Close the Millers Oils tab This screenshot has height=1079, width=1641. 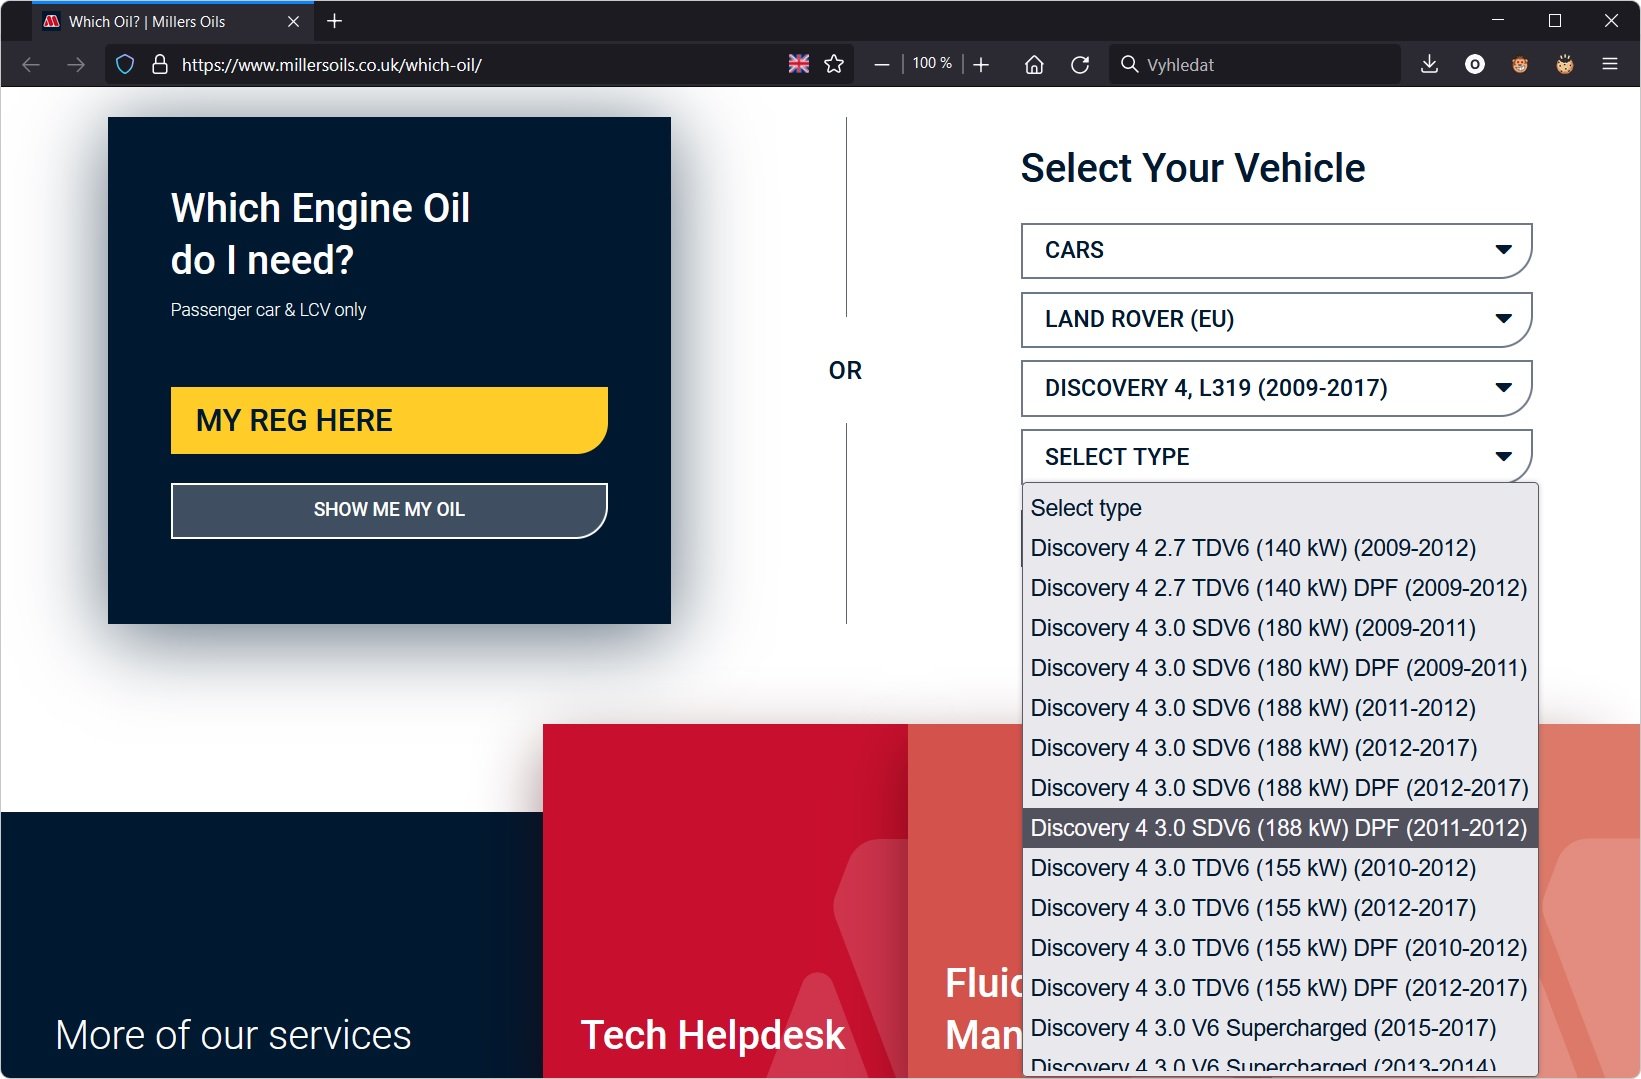pos(293,21)
